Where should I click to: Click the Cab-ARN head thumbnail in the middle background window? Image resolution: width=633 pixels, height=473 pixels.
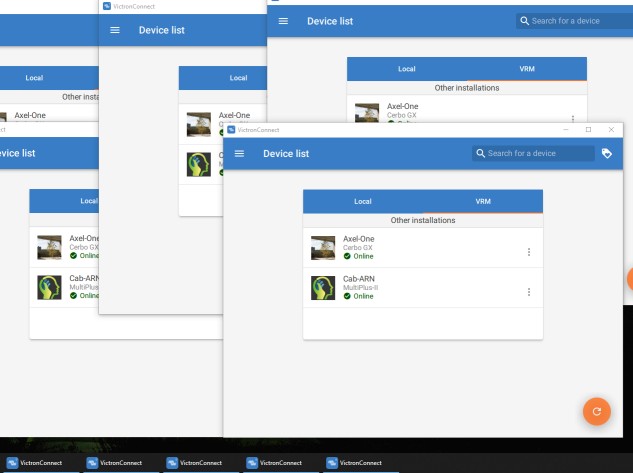coord(199,164)
